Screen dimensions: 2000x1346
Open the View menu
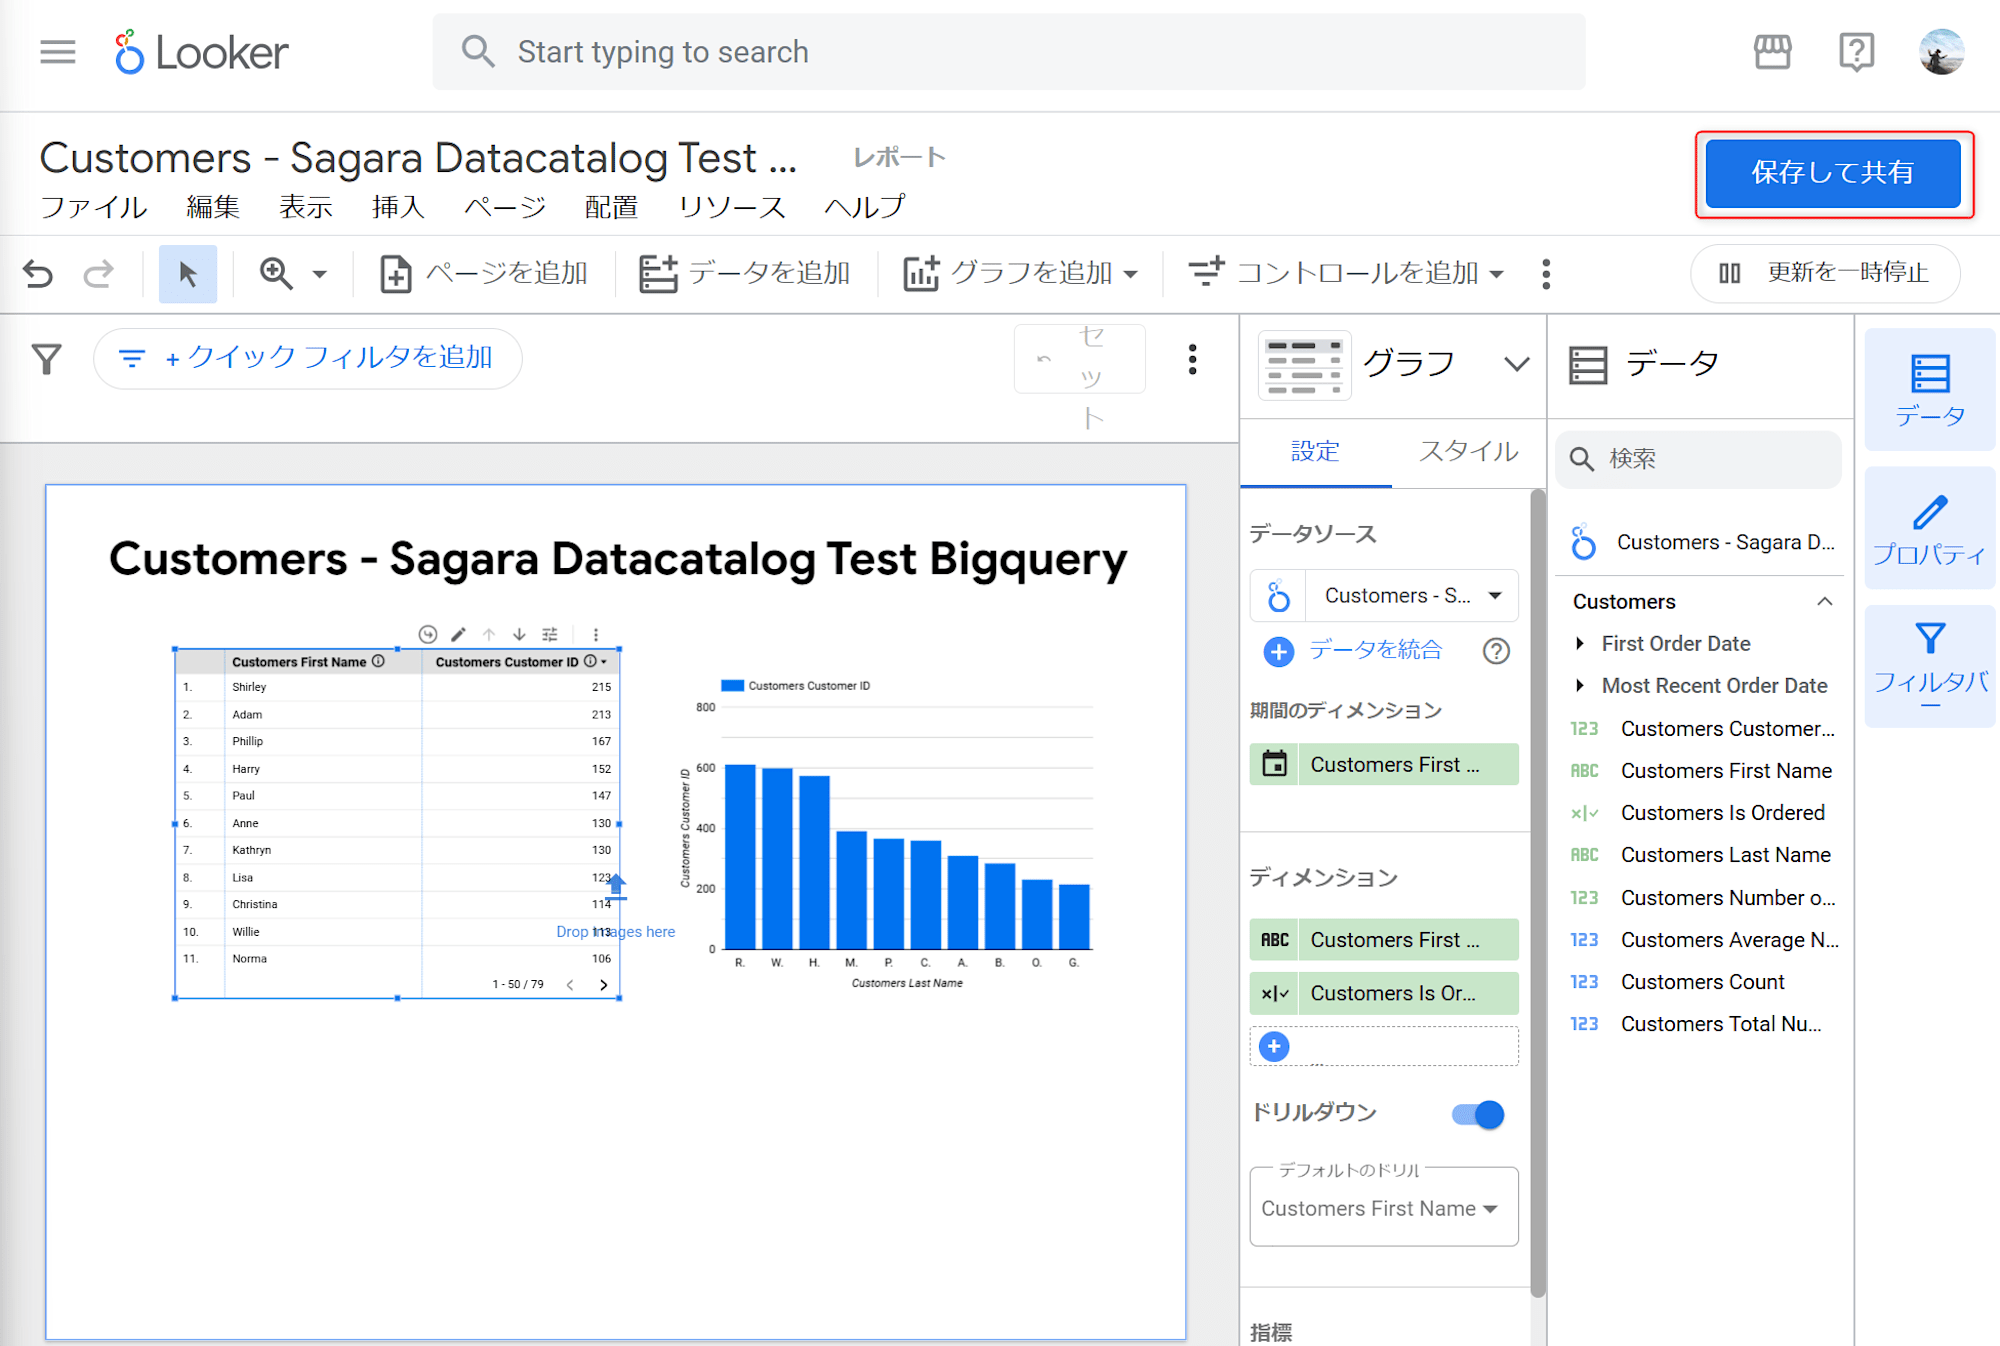pyautogui.click(x=305, y=207)
